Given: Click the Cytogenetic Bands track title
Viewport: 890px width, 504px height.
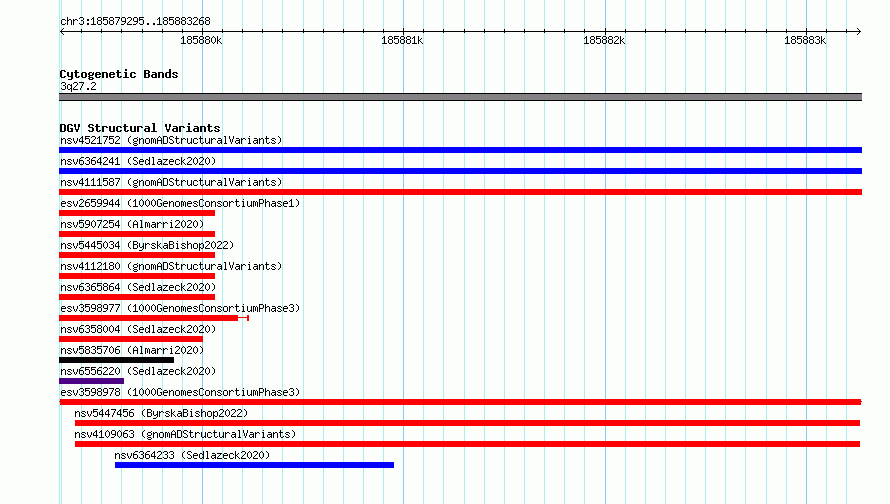Looking at the screenshot, I should coord(119,74).
